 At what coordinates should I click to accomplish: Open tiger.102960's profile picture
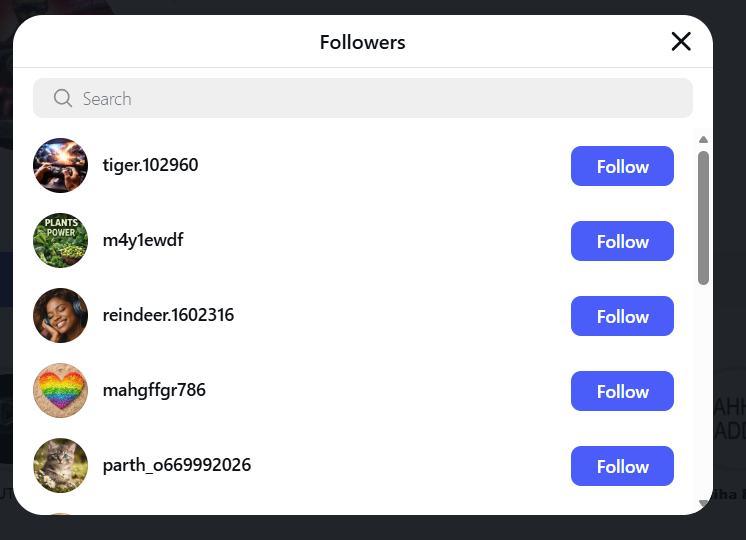pos(60,166)
